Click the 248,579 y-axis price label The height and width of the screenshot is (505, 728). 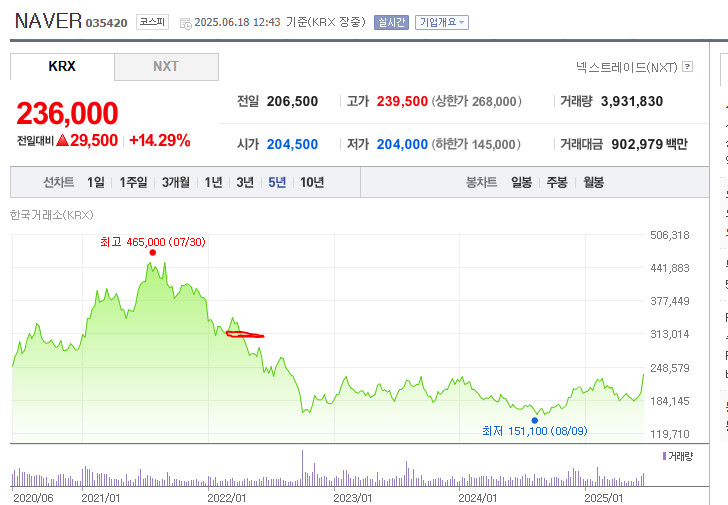click(x=670, y=368)
